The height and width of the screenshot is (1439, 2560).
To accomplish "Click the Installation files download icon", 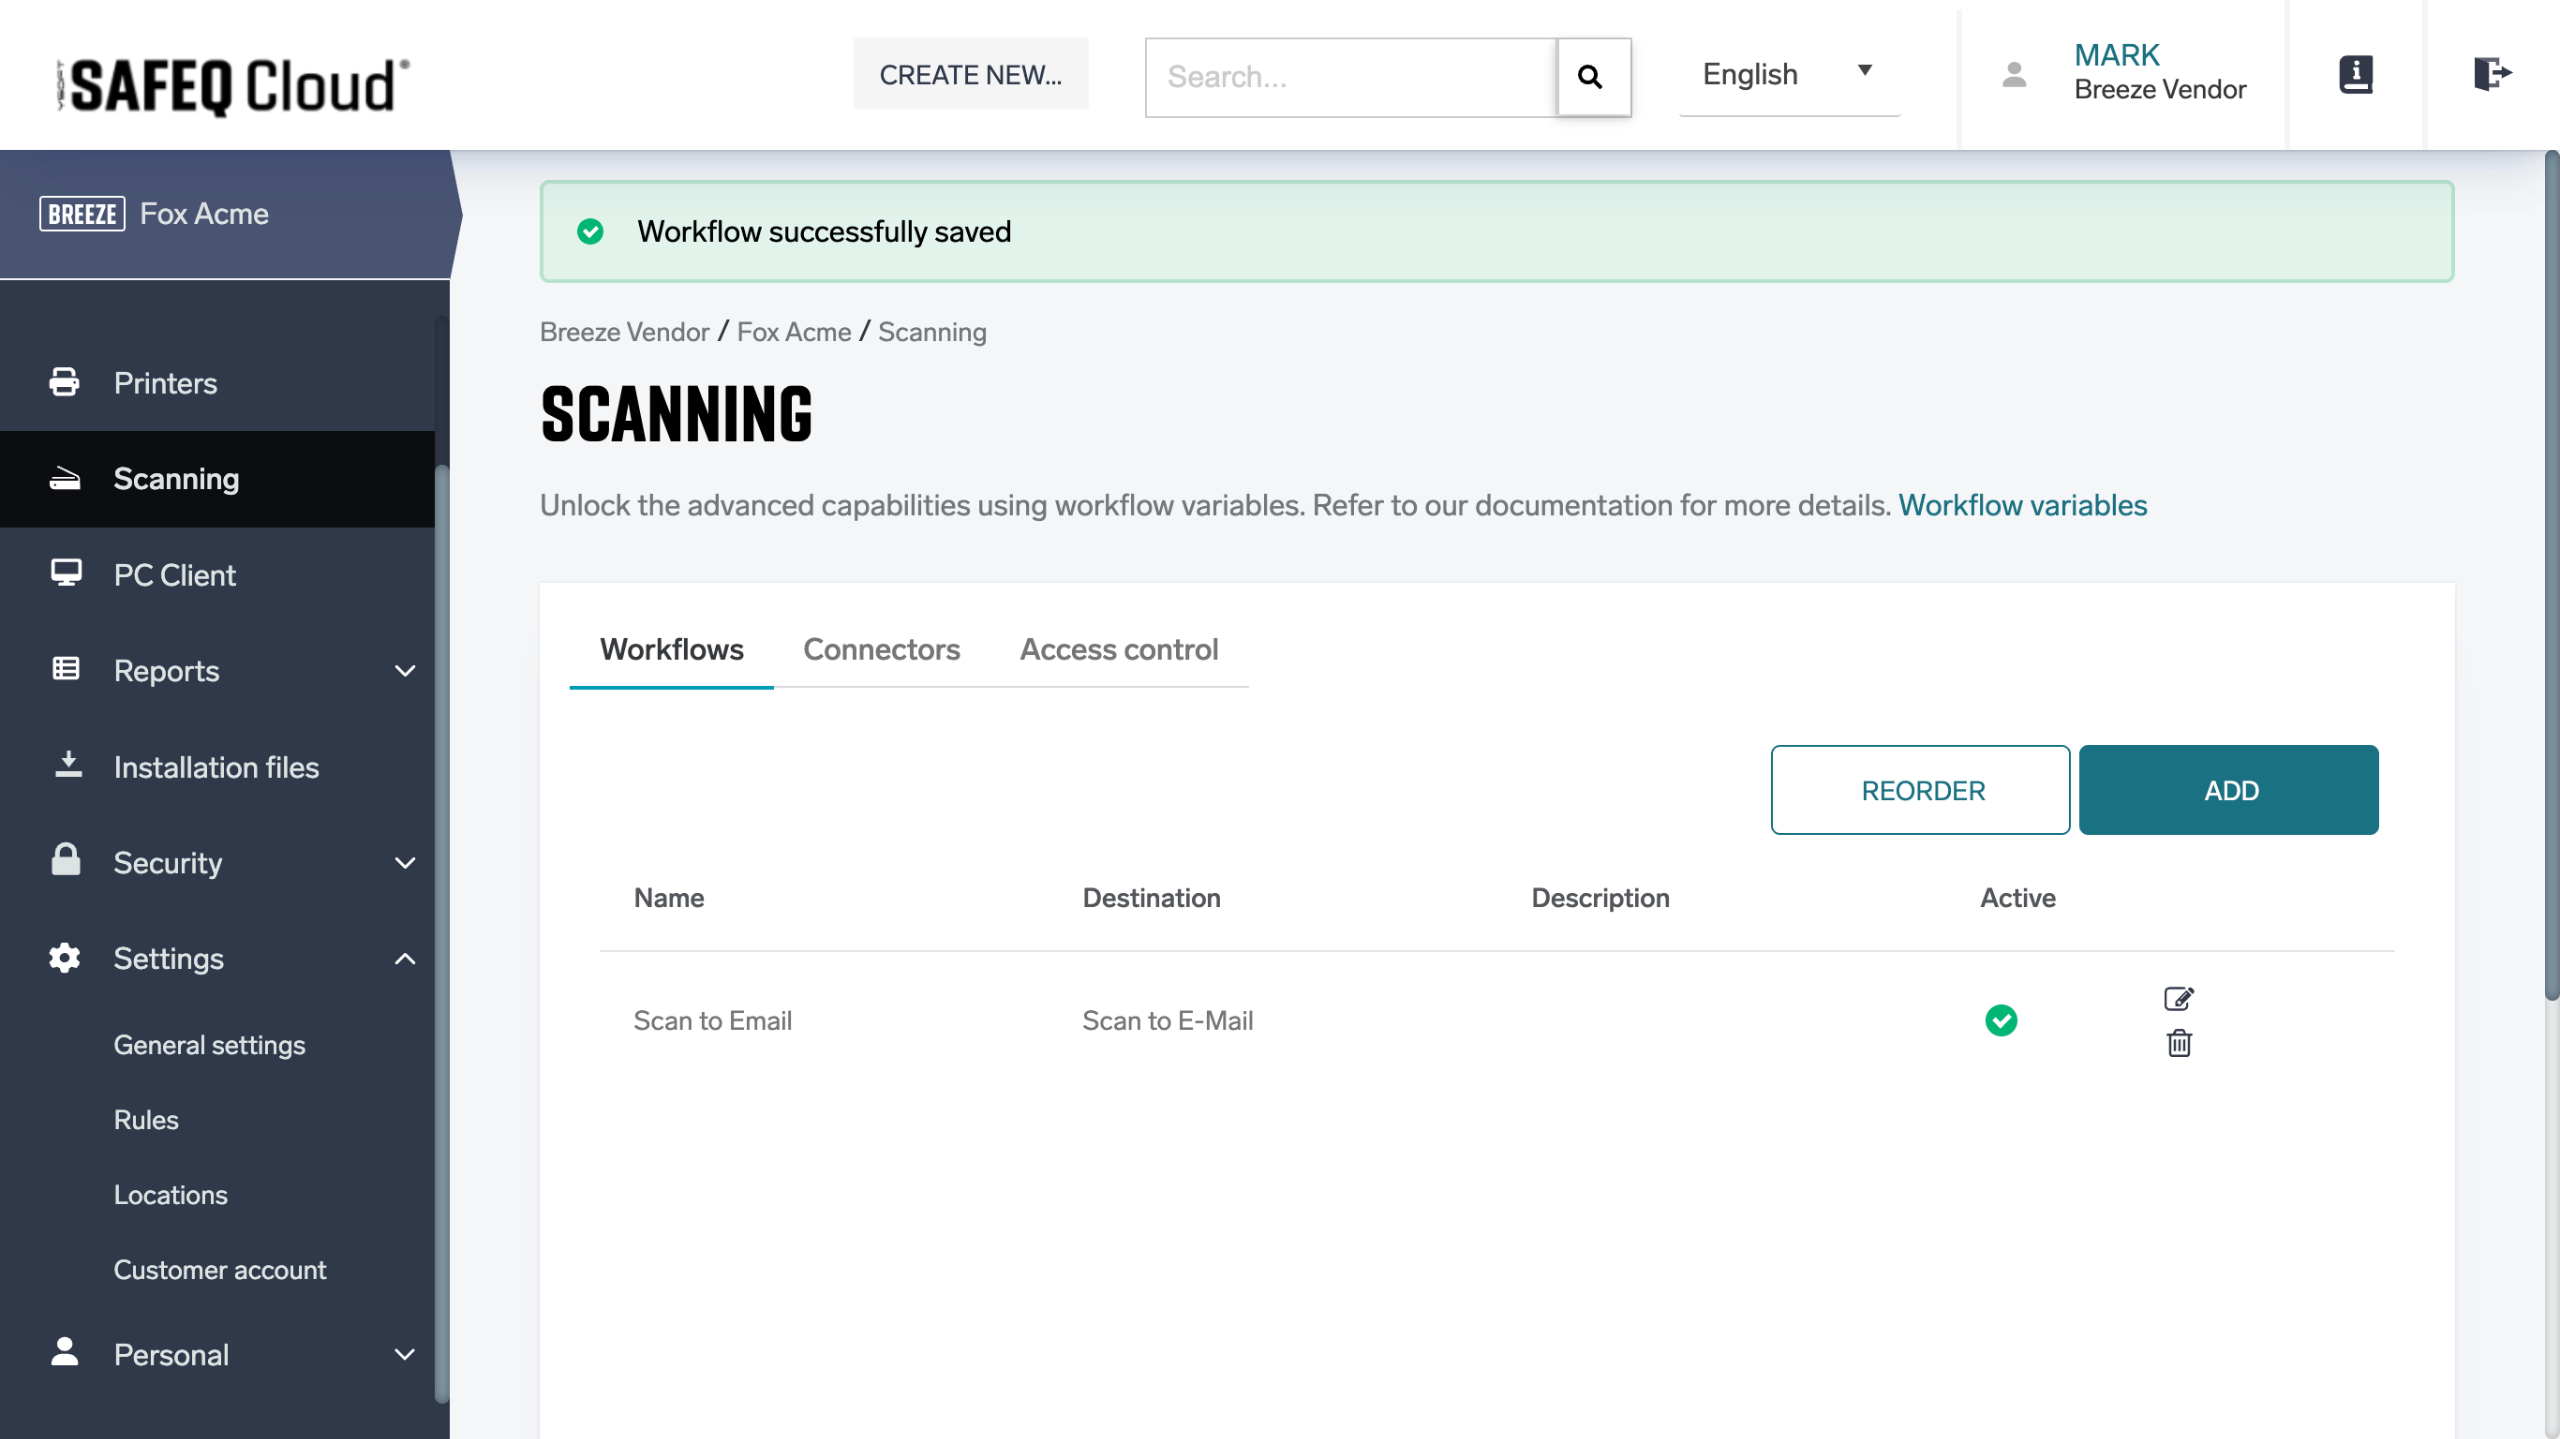I will click(x=67, y=766).
